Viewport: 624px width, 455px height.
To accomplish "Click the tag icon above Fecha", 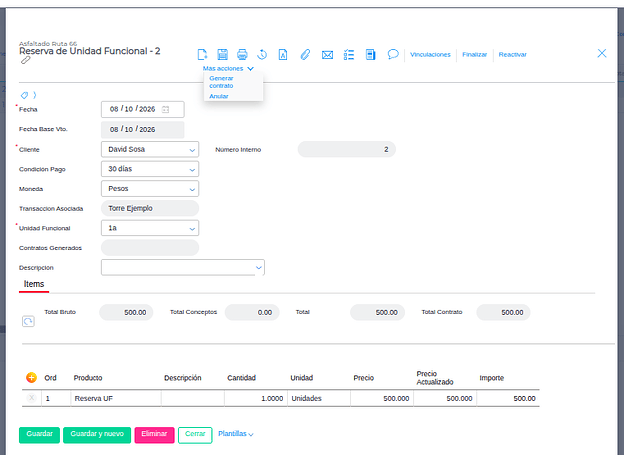I will [24, 95].
